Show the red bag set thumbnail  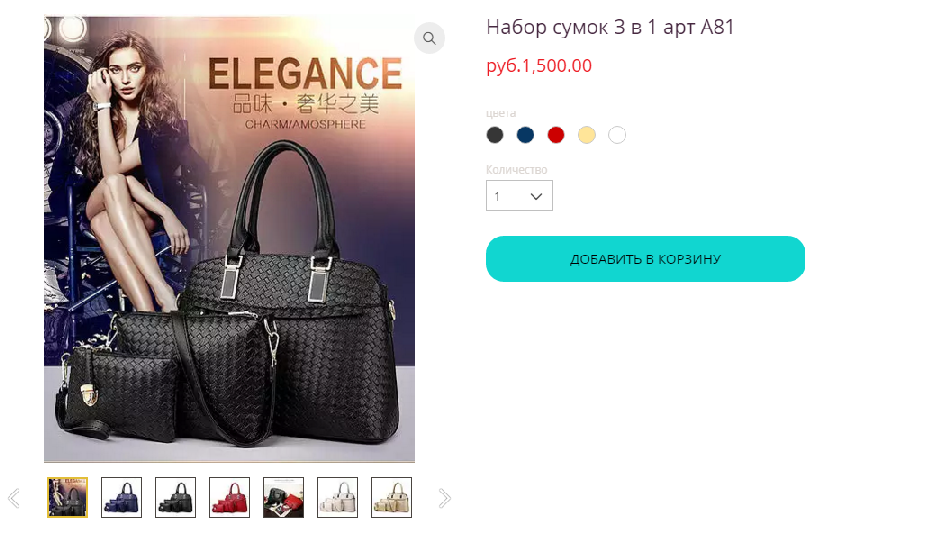(x=230, y=497)
